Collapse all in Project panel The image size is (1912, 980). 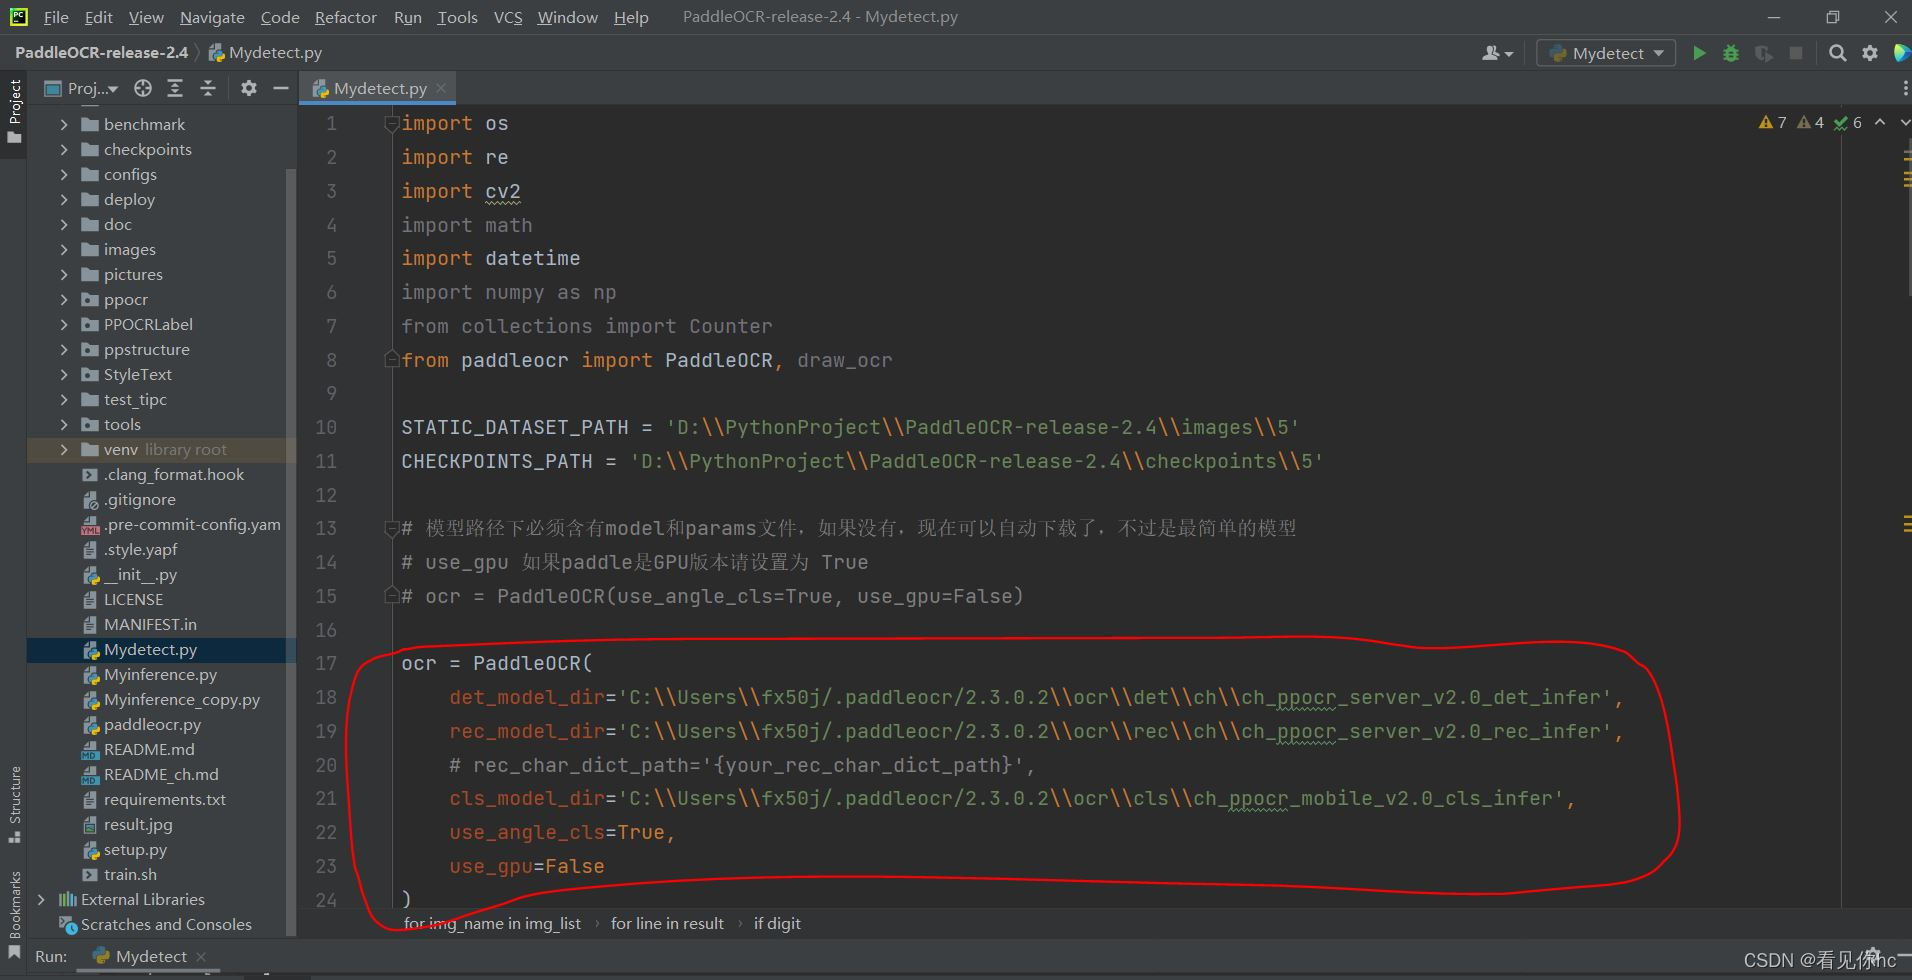point(208,88)
